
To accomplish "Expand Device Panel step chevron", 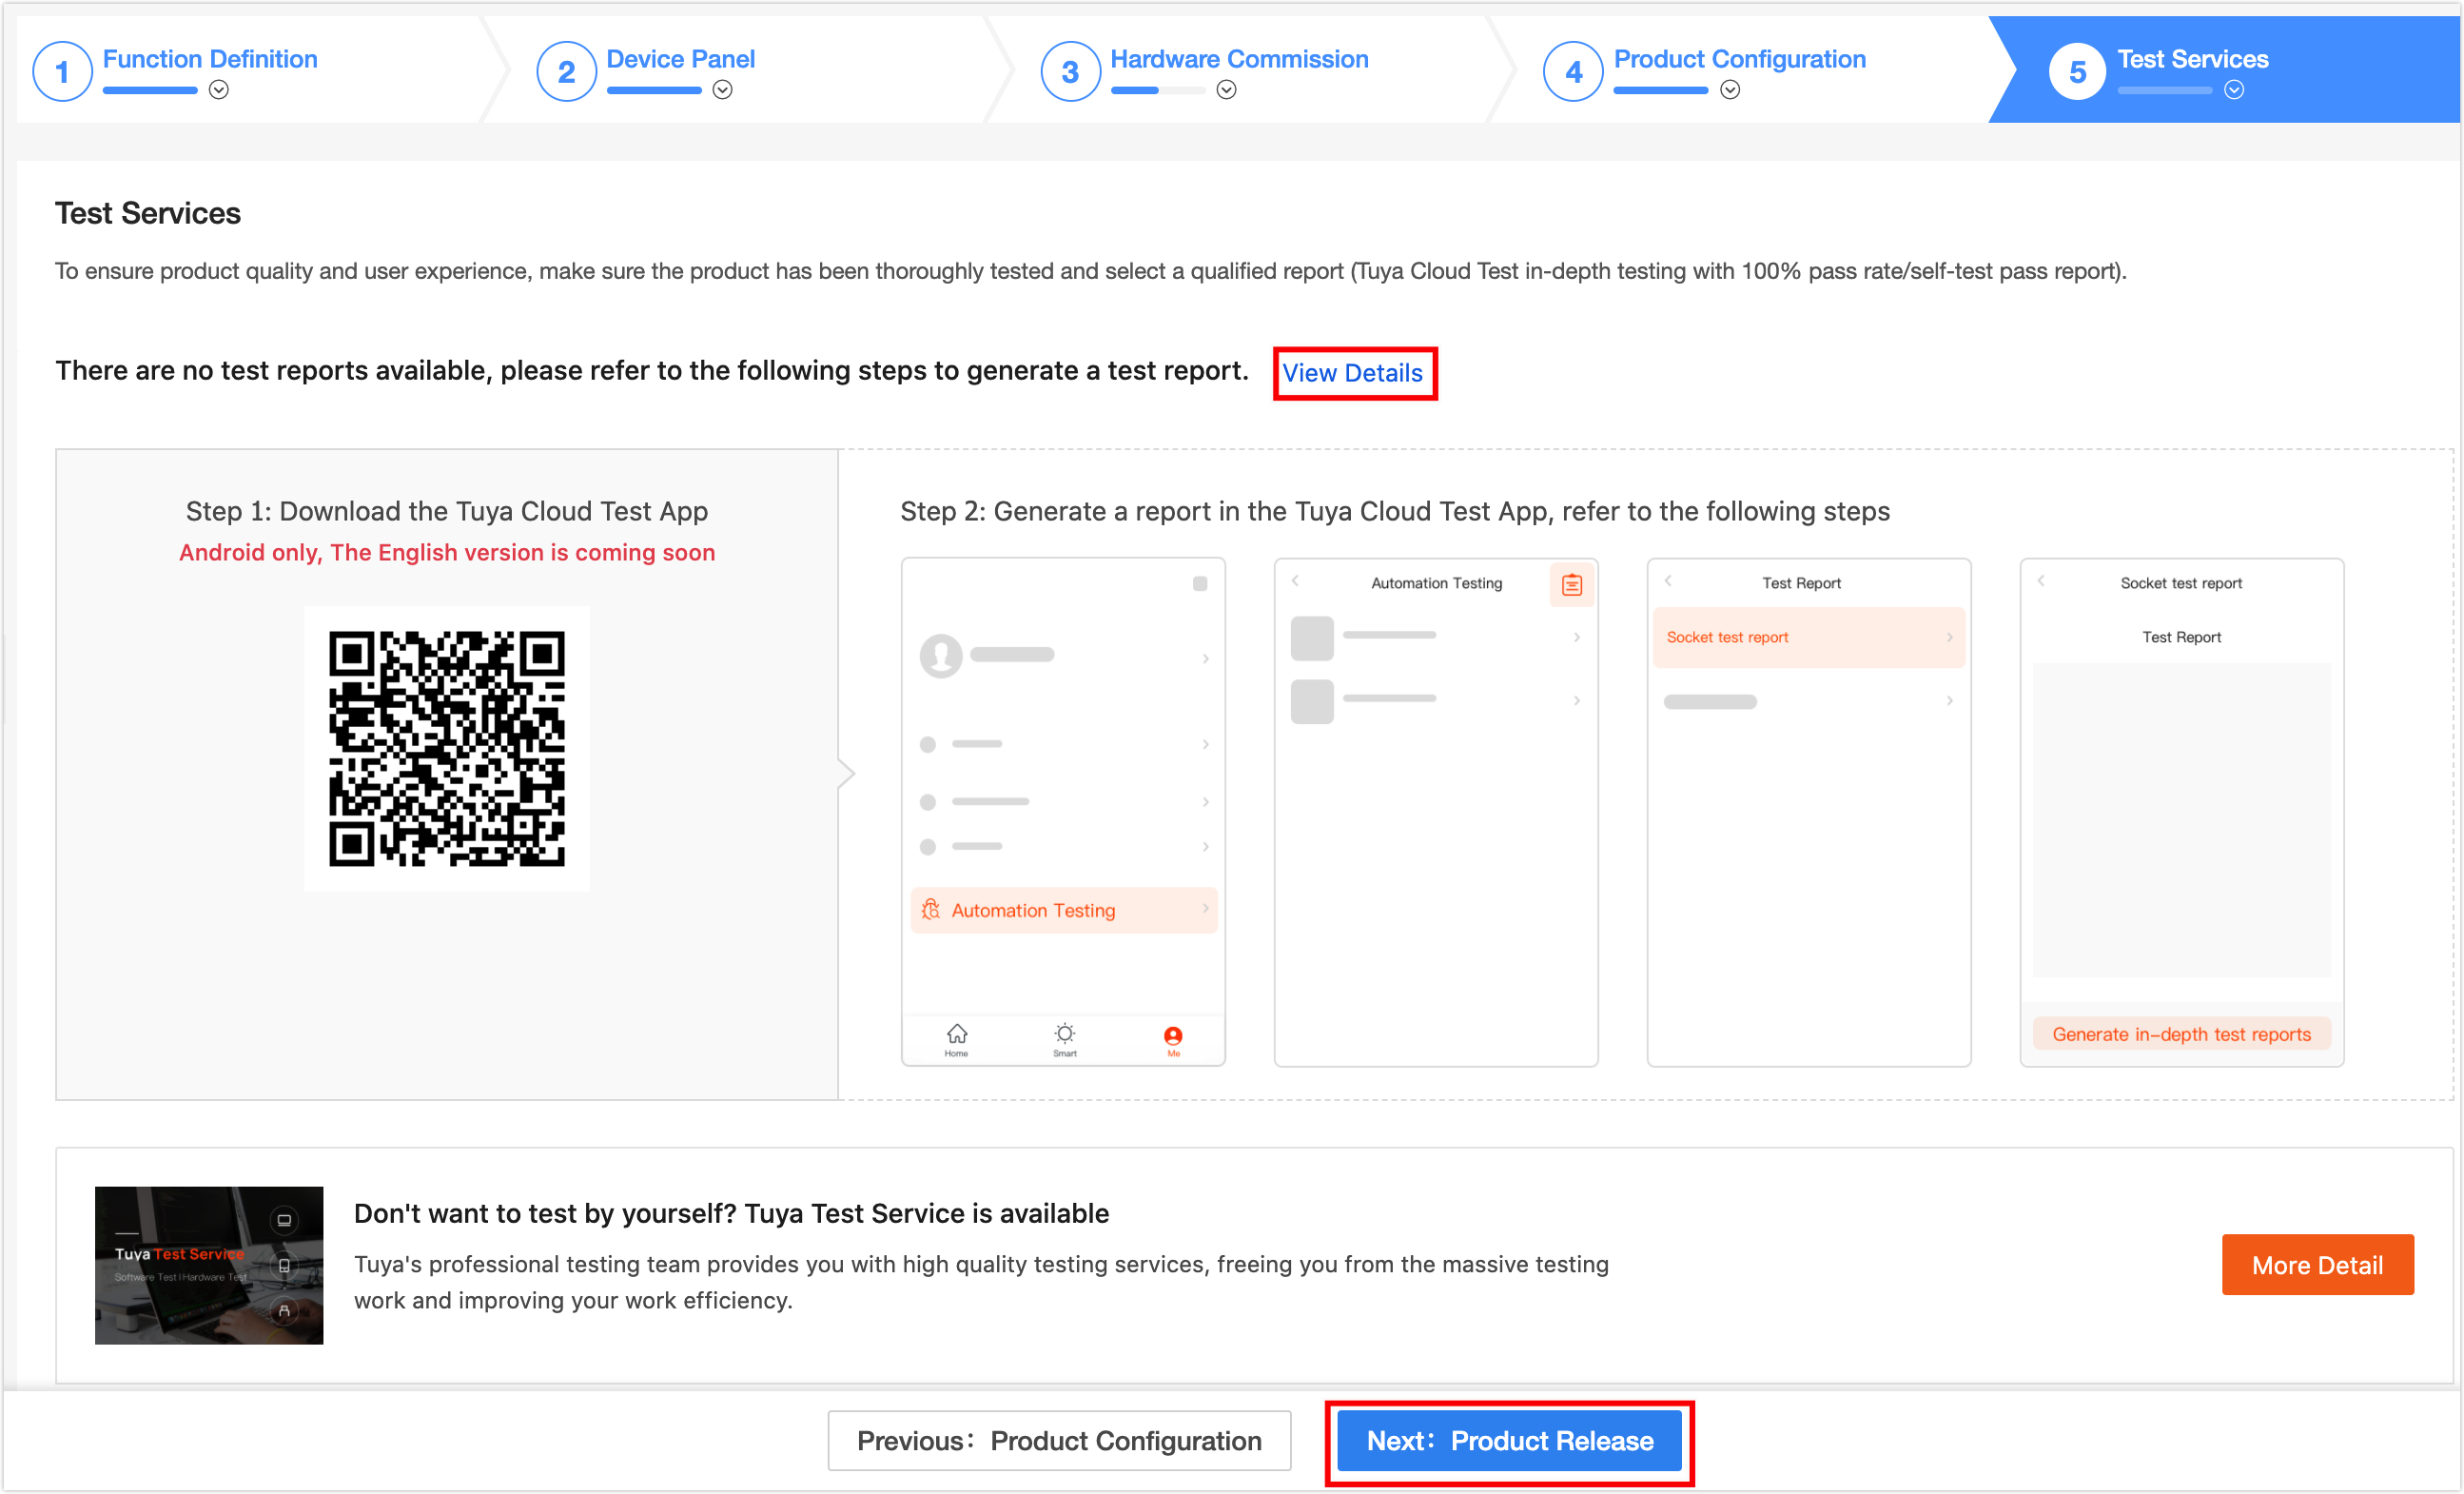I will 723,90.
